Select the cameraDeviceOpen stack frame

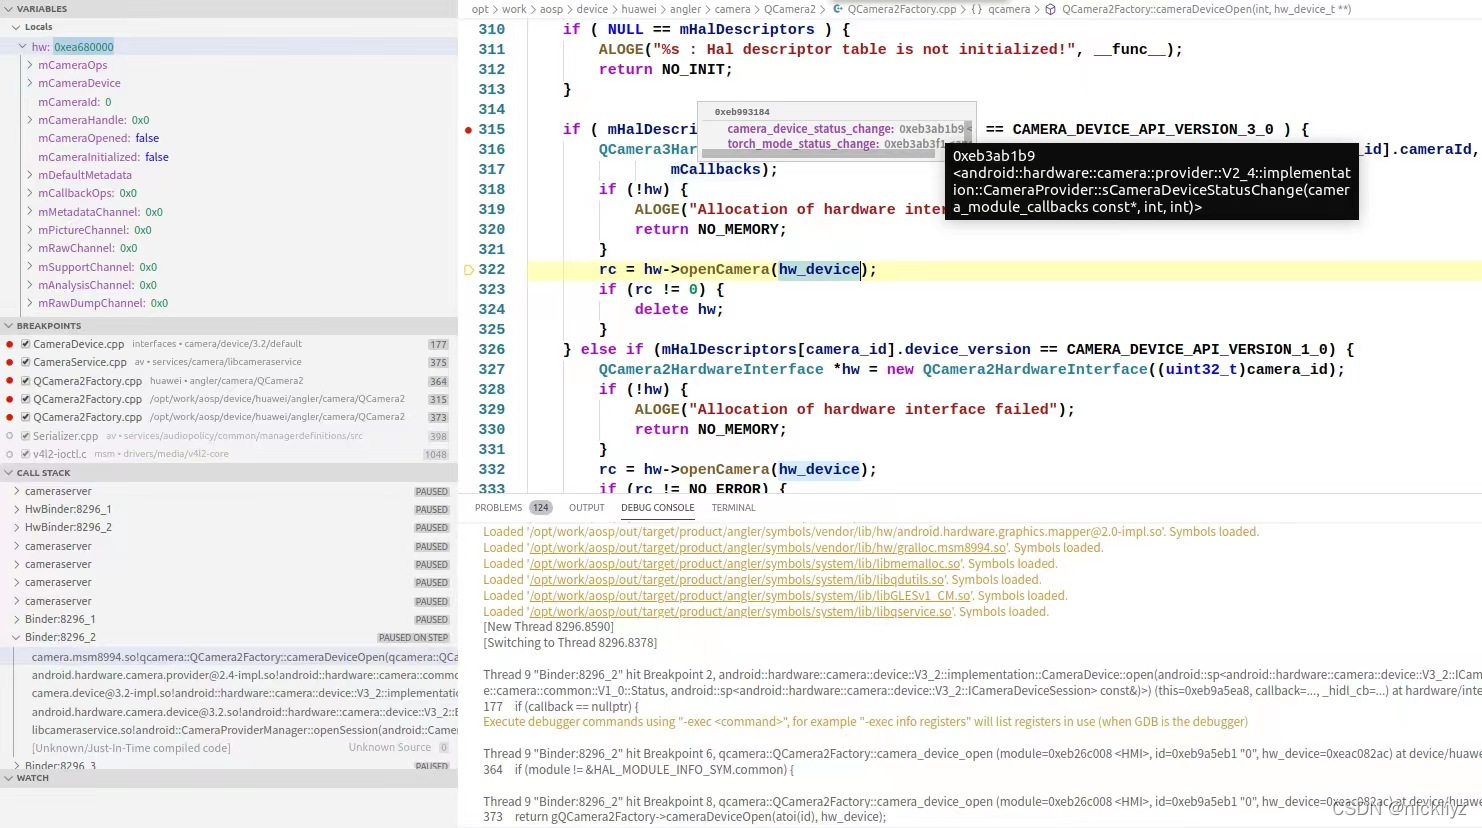(x=229, y=657)
